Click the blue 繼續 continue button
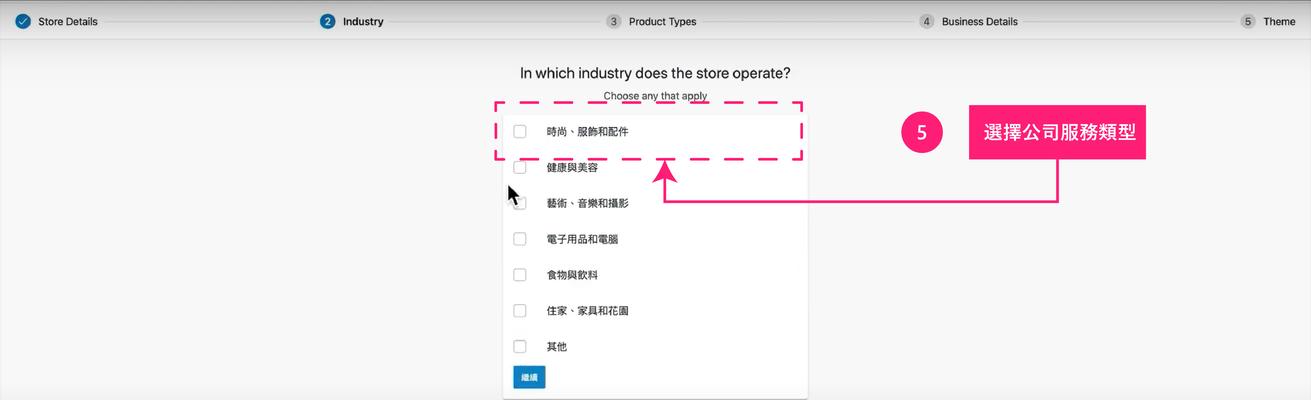 click(529, 377)
